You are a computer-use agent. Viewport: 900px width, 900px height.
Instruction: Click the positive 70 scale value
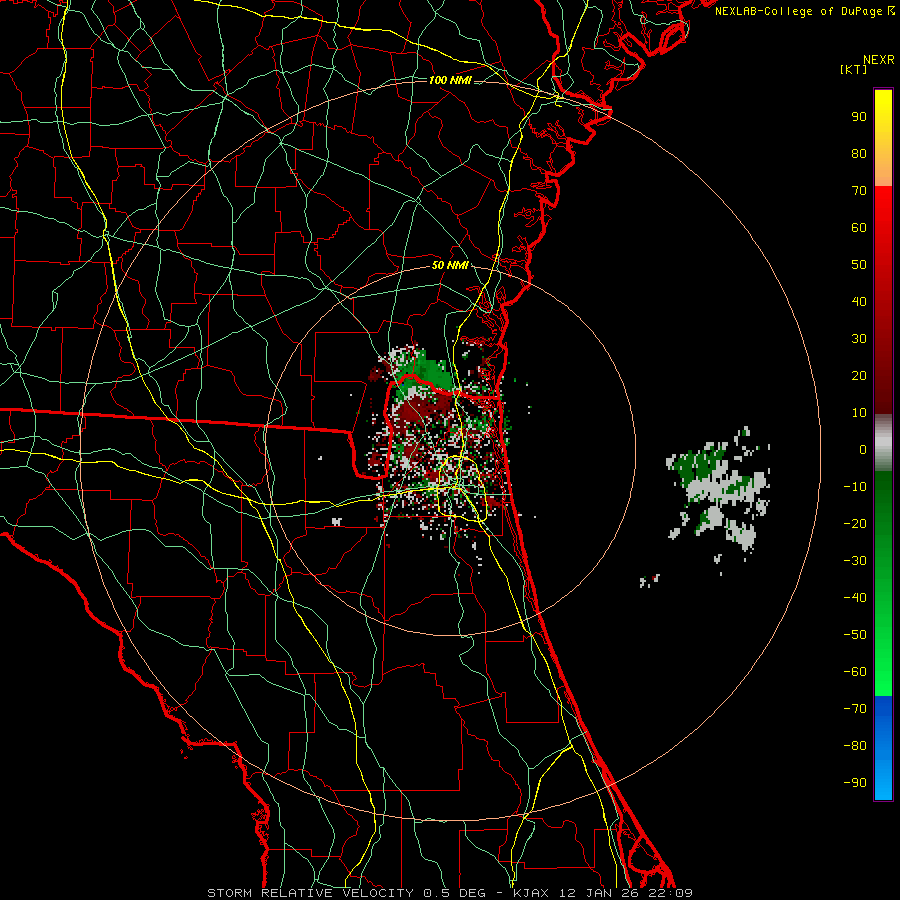(859, 191)
